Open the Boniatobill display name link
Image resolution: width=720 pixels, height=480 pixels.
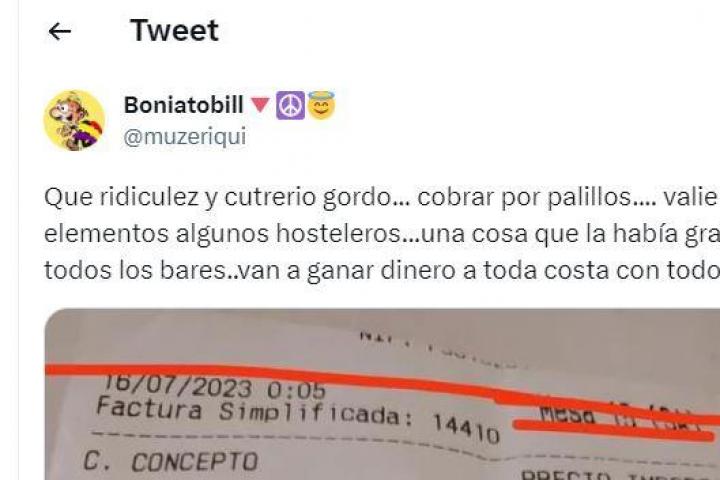184,105
